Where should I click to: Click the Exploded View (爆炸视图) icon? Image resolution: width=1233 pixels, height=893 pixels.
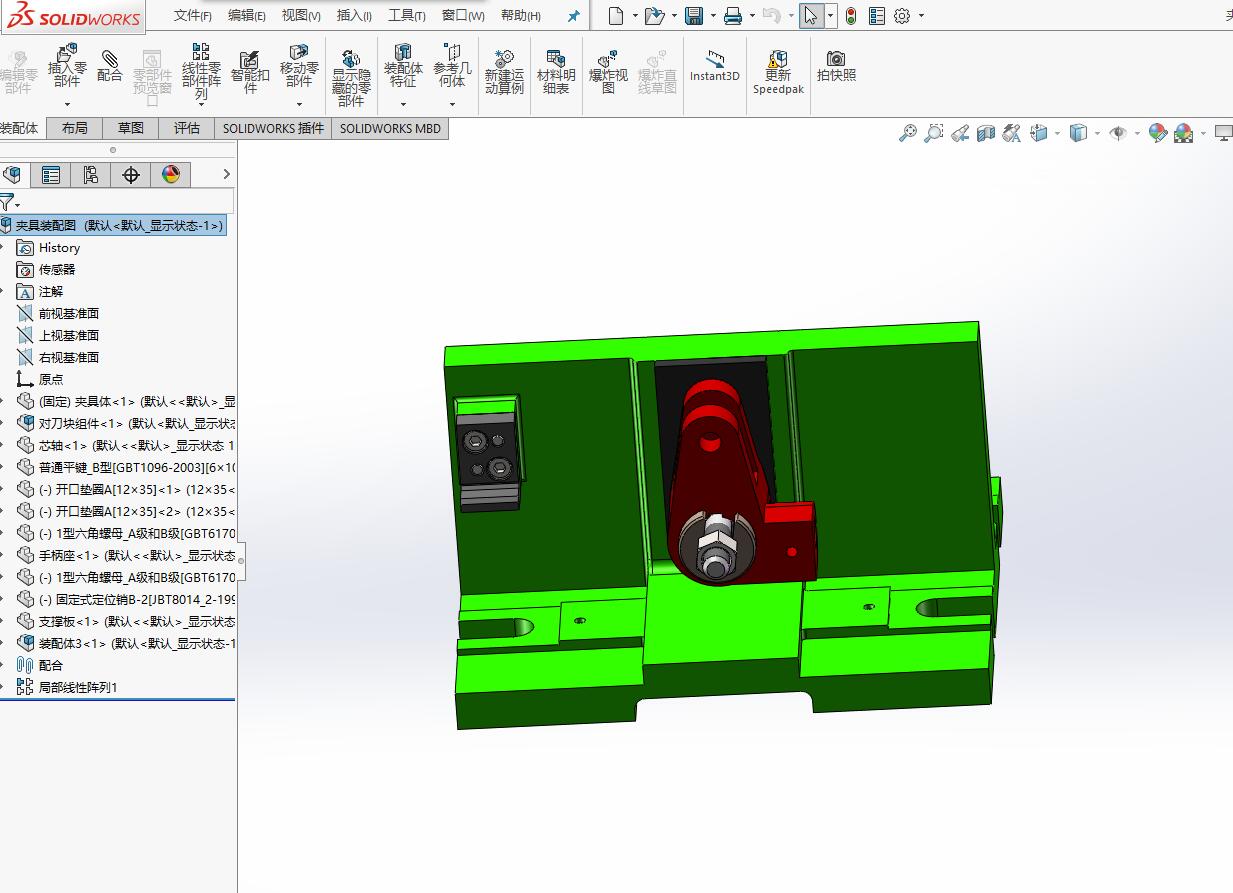608,72
